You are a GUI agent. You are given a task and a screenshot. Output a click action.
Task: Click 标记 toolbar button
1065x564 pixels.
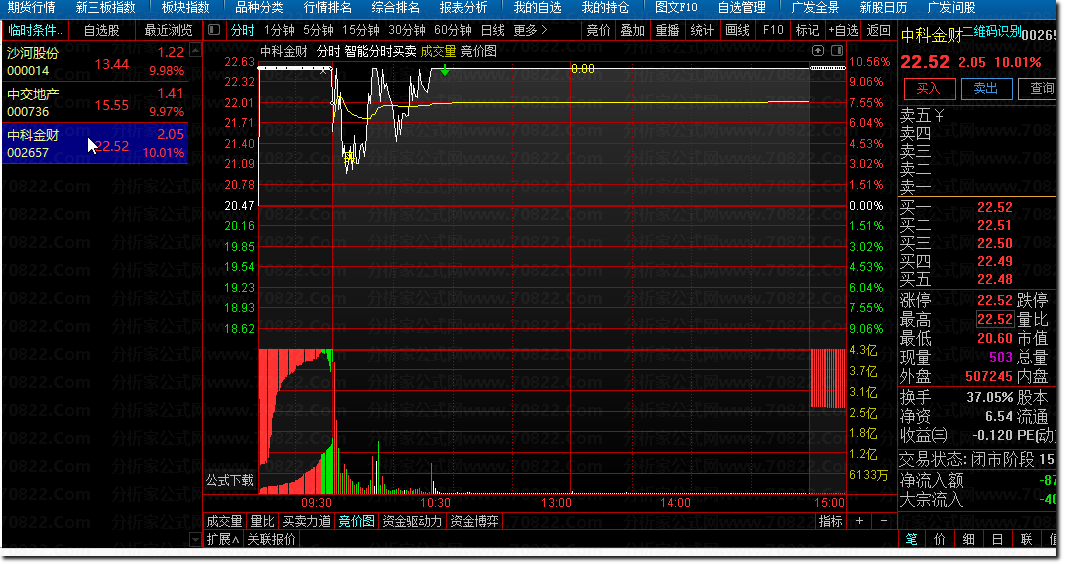coord(808,31)
